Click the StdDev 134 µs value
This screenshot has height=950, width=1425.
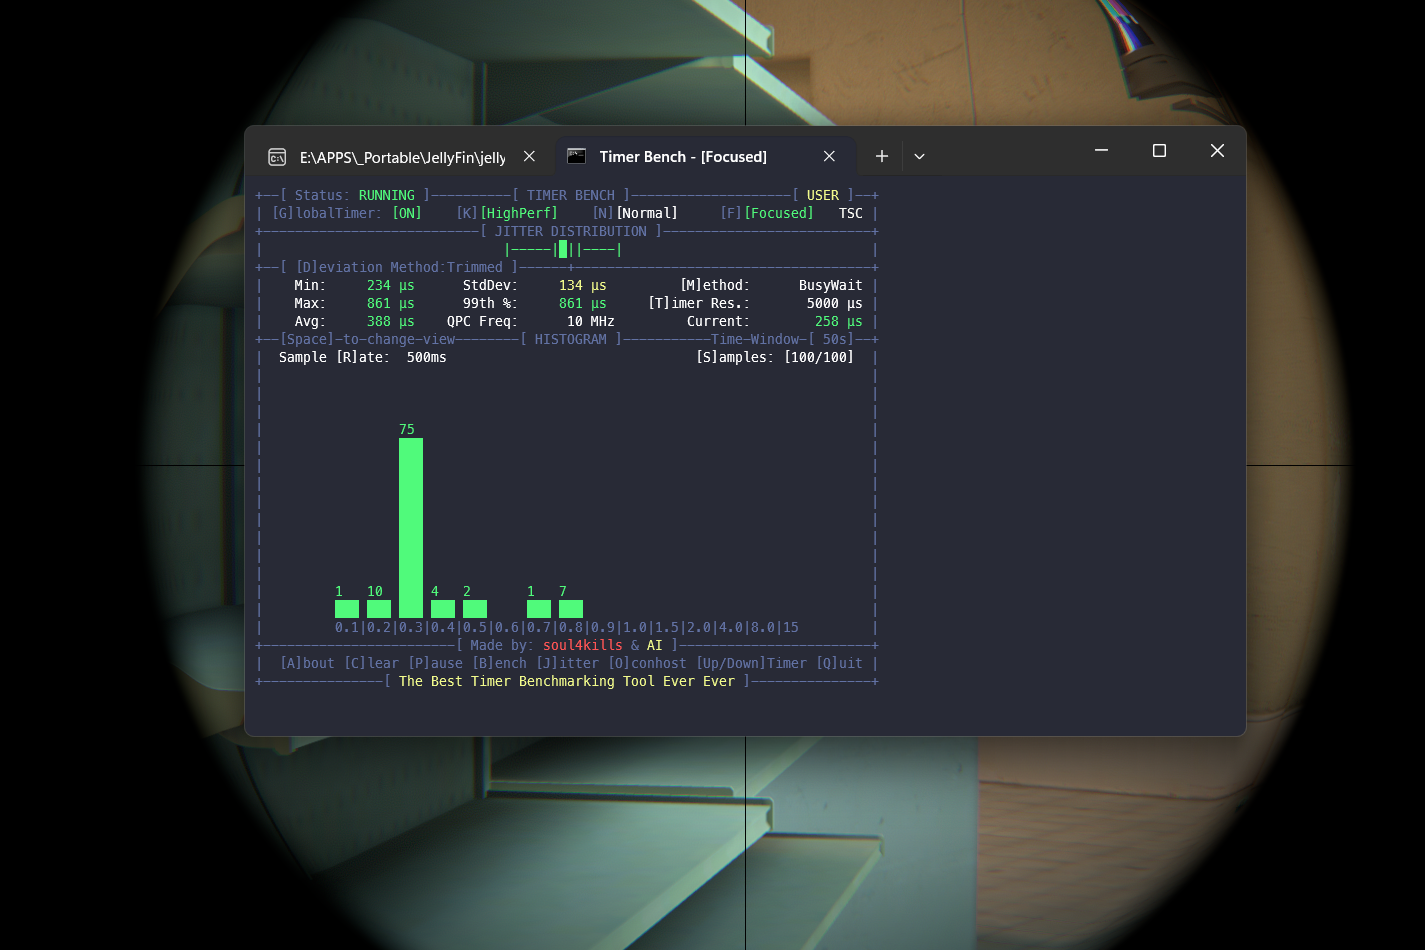pyautogui.click(x=583, y=285)
